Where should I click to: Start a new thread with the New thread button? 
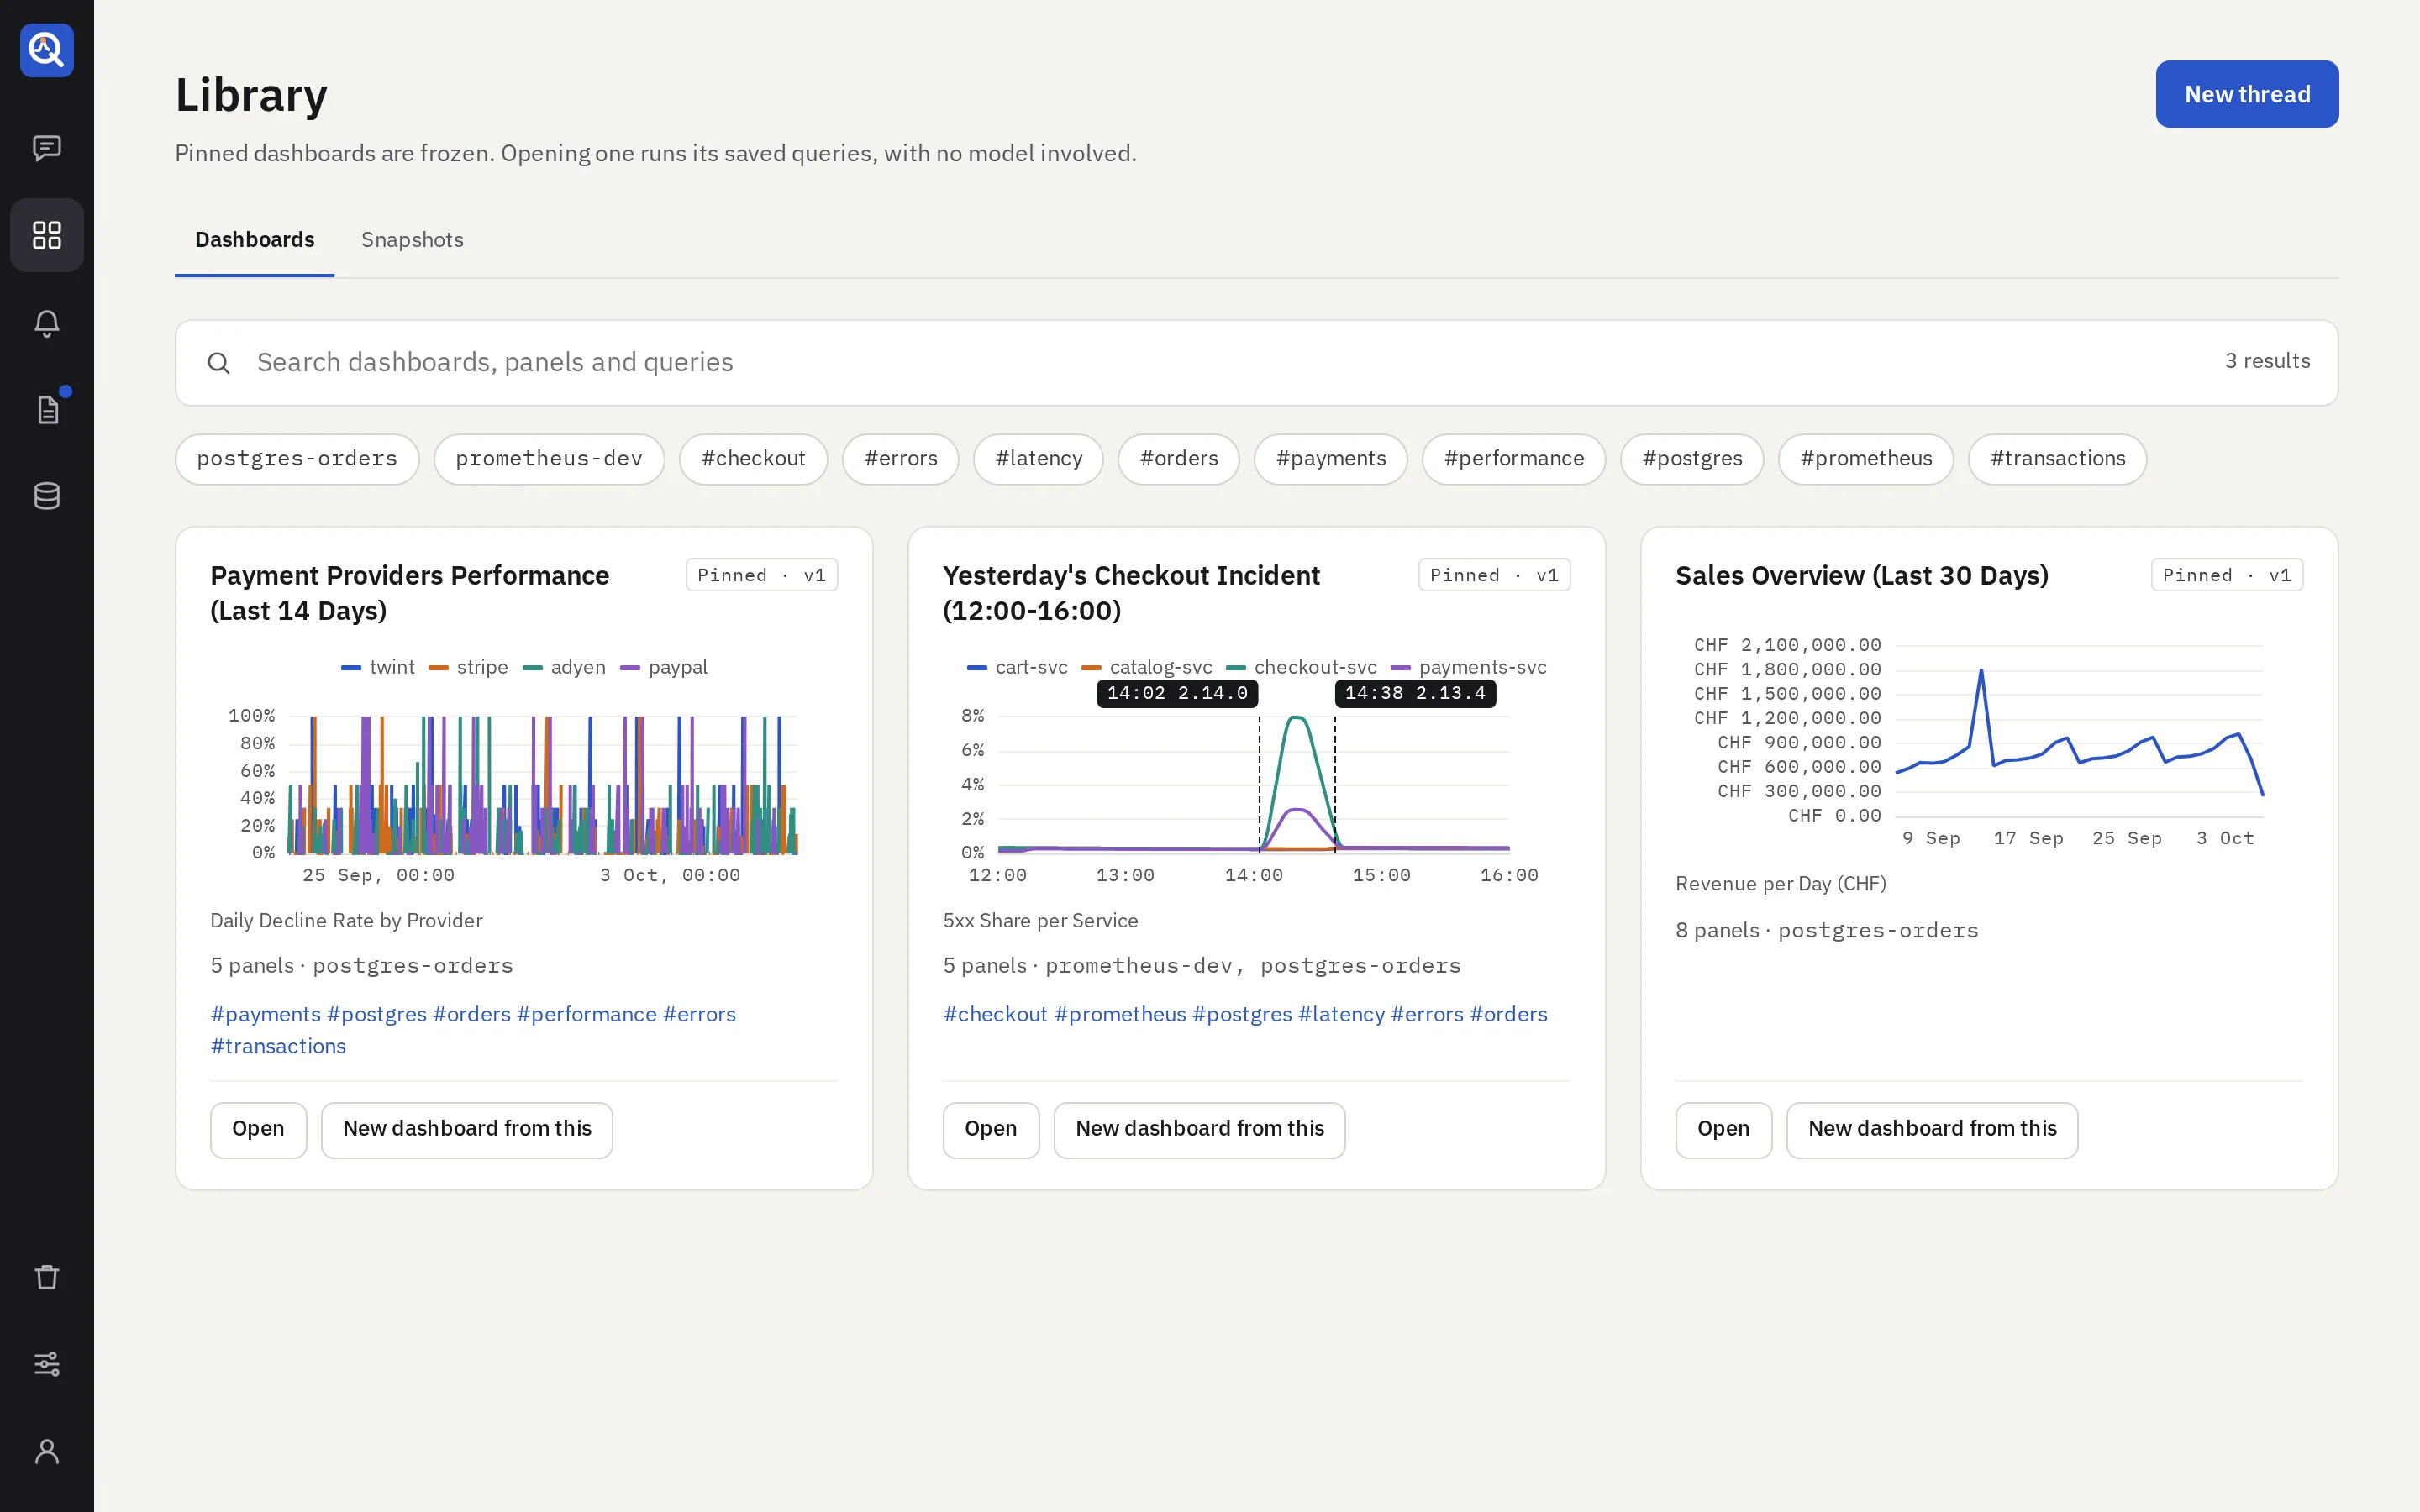(2246, 94)
